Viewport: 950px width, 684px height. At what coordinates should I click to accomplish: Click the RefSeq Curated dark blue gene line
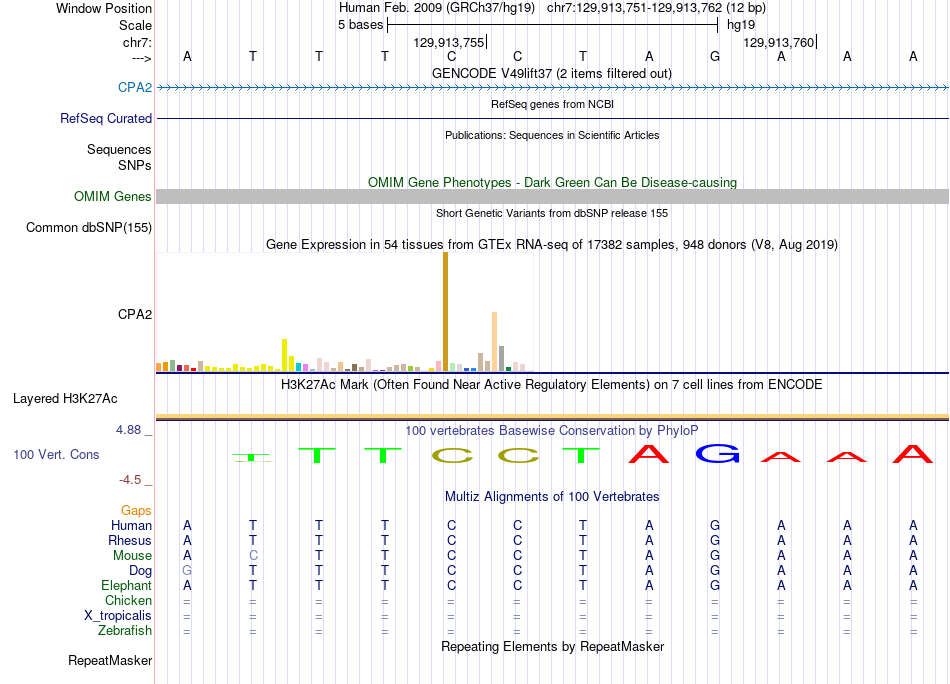coord(553,118)
